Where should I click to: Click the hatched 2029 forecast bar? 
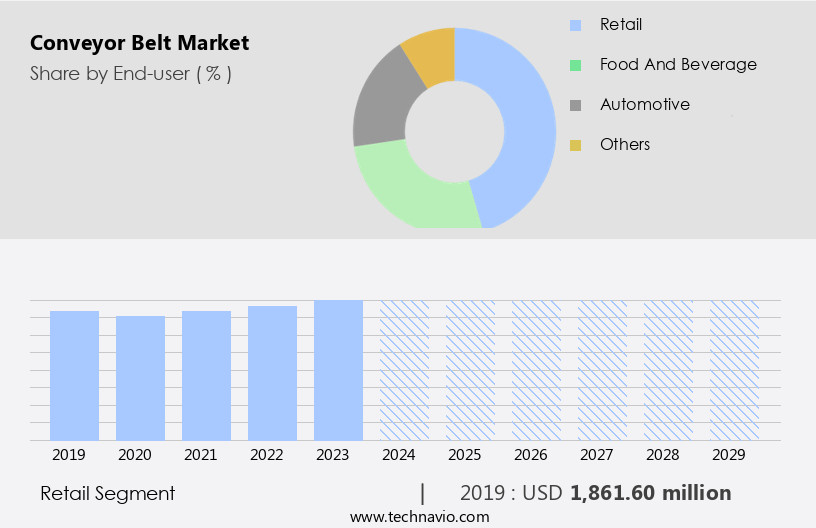(734, 370)
